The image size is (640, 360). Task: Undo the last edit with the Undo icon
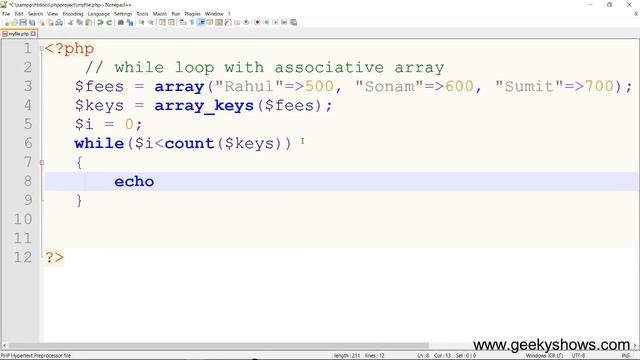[x=100, y=22]
